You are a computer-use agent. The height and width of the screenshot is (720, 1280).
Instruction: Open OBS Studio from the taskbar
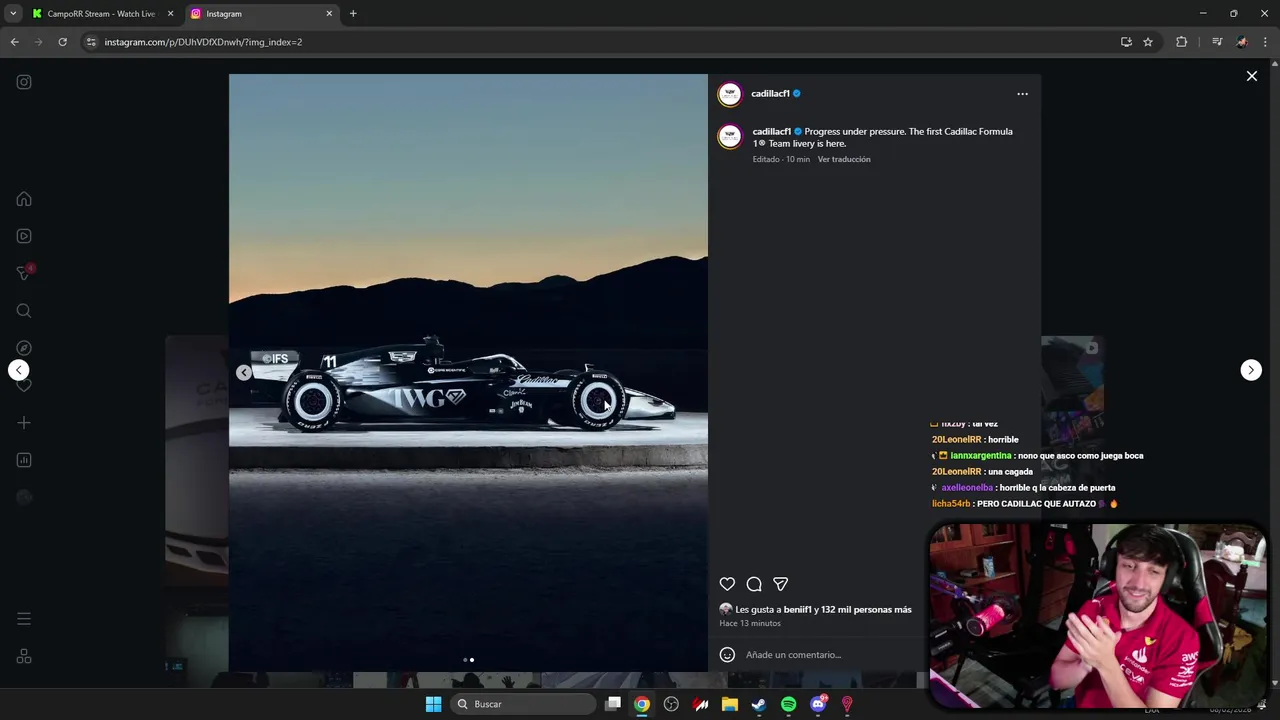[671, 704]
